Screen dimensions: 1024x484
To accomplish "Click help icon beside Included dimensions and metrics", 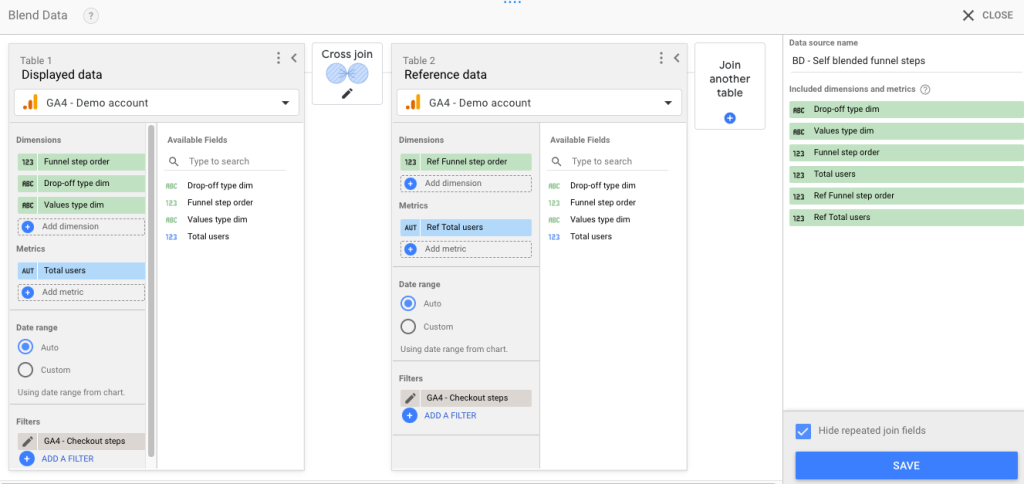I will [925, 89].
